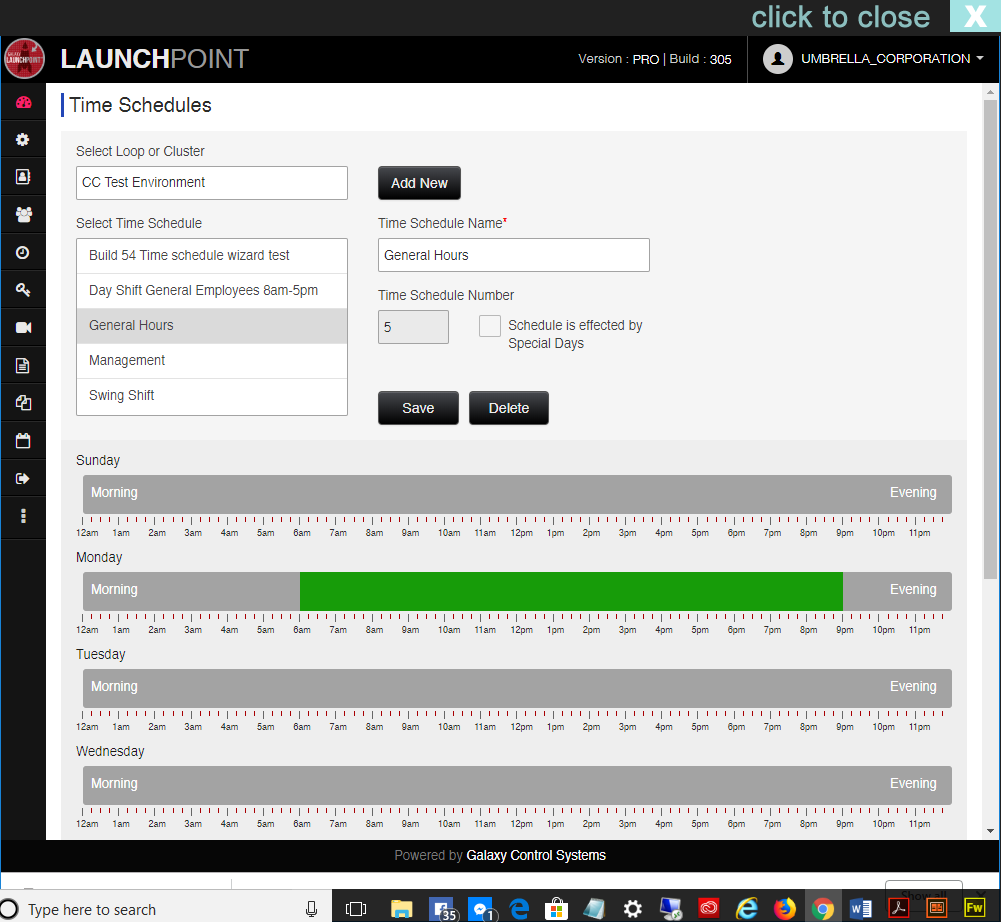The image size is (1001, 922).
Task: Open the Select Loop or Cluster field
Action: [212, 183]
